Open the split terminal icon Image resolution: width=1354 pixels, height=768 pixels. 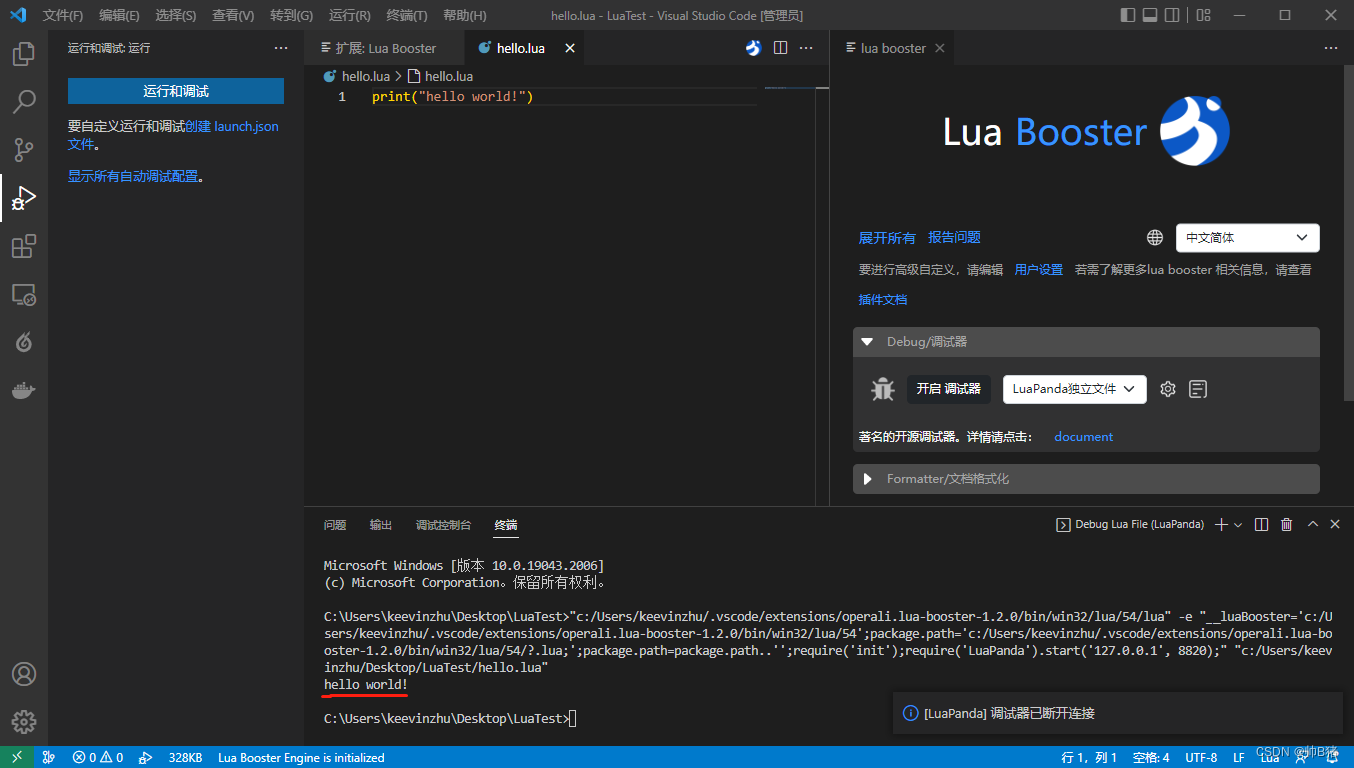tap(1261, 524)
